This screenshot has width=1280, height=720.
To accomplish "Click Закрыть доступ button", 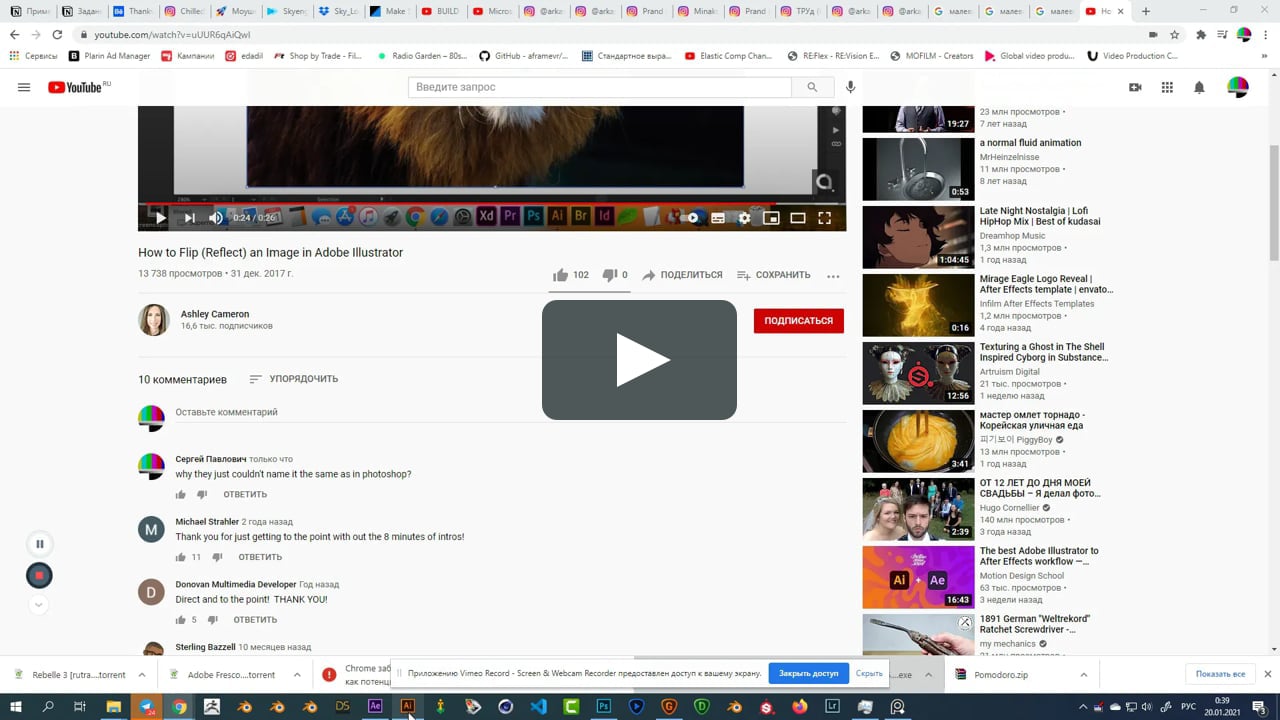I will tap(808, 673).
